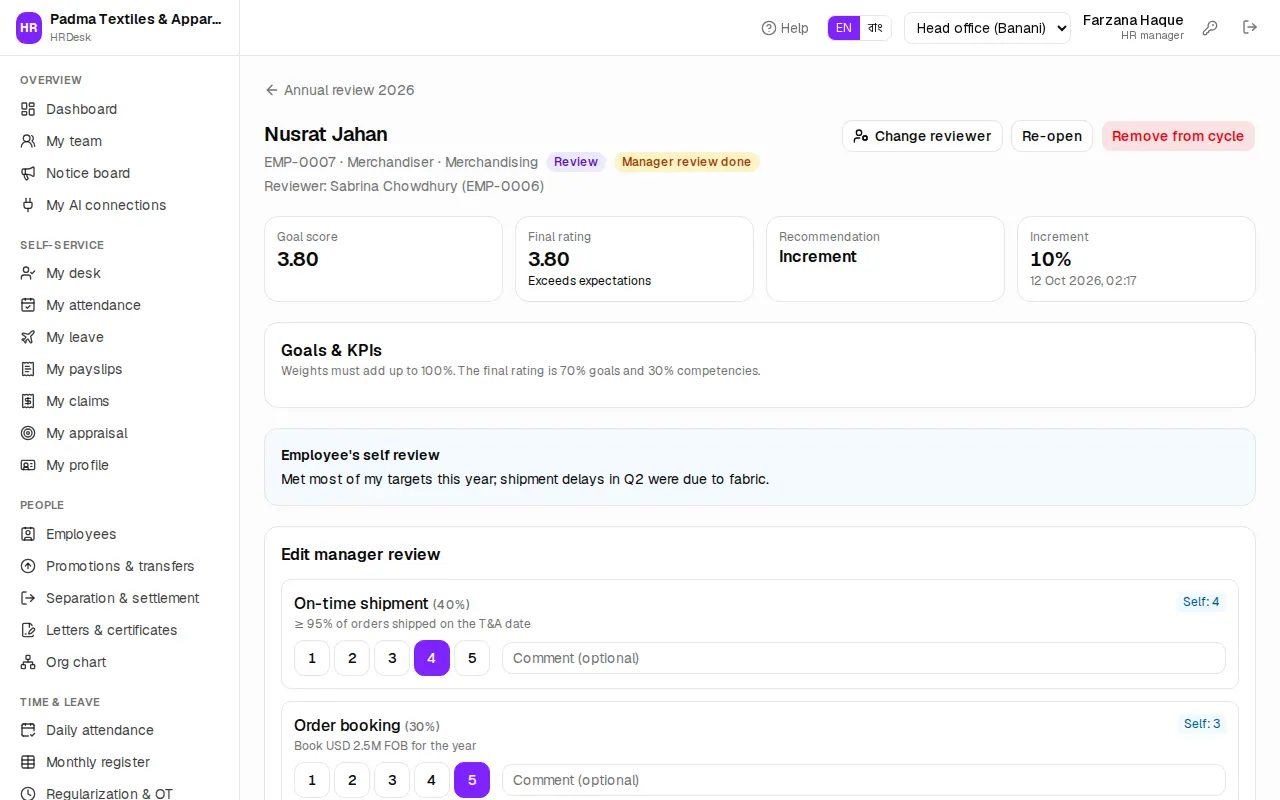Open the My payslips document icon
This screenshot has width=1280, height=800.
point(28,369)
